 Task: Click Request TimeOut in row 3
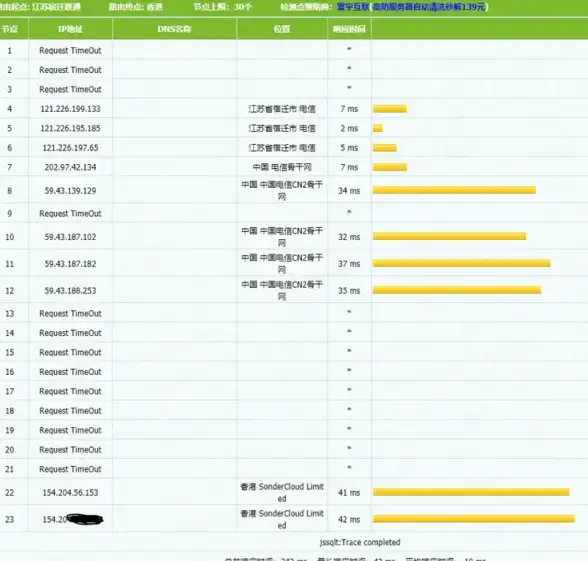pos(70,90)
